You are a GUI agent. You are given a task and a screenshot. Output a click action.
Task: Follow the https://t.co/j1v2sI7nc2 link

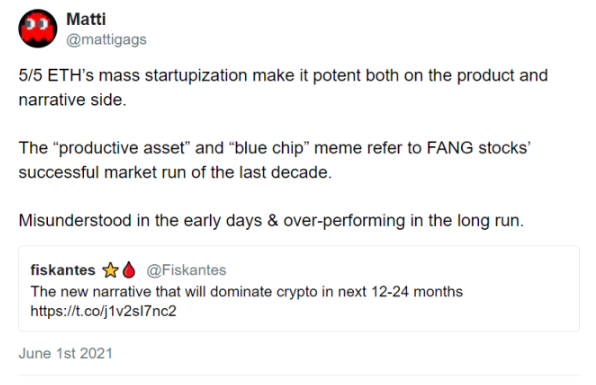[x=103, y=311]
